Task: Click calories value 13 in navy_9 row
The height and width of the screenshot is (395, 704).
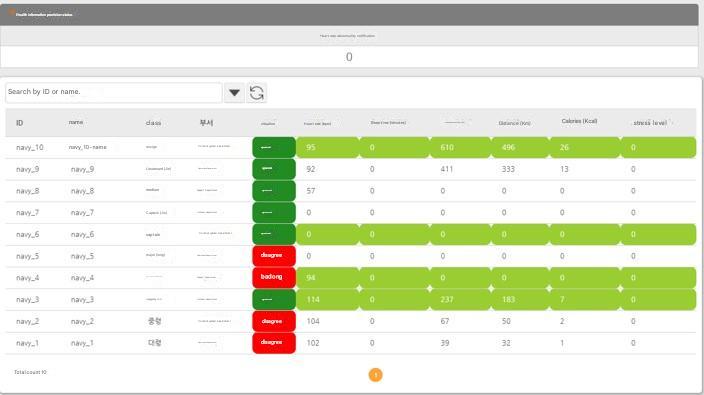Action: pyautogui.click(x=564, y=169)
